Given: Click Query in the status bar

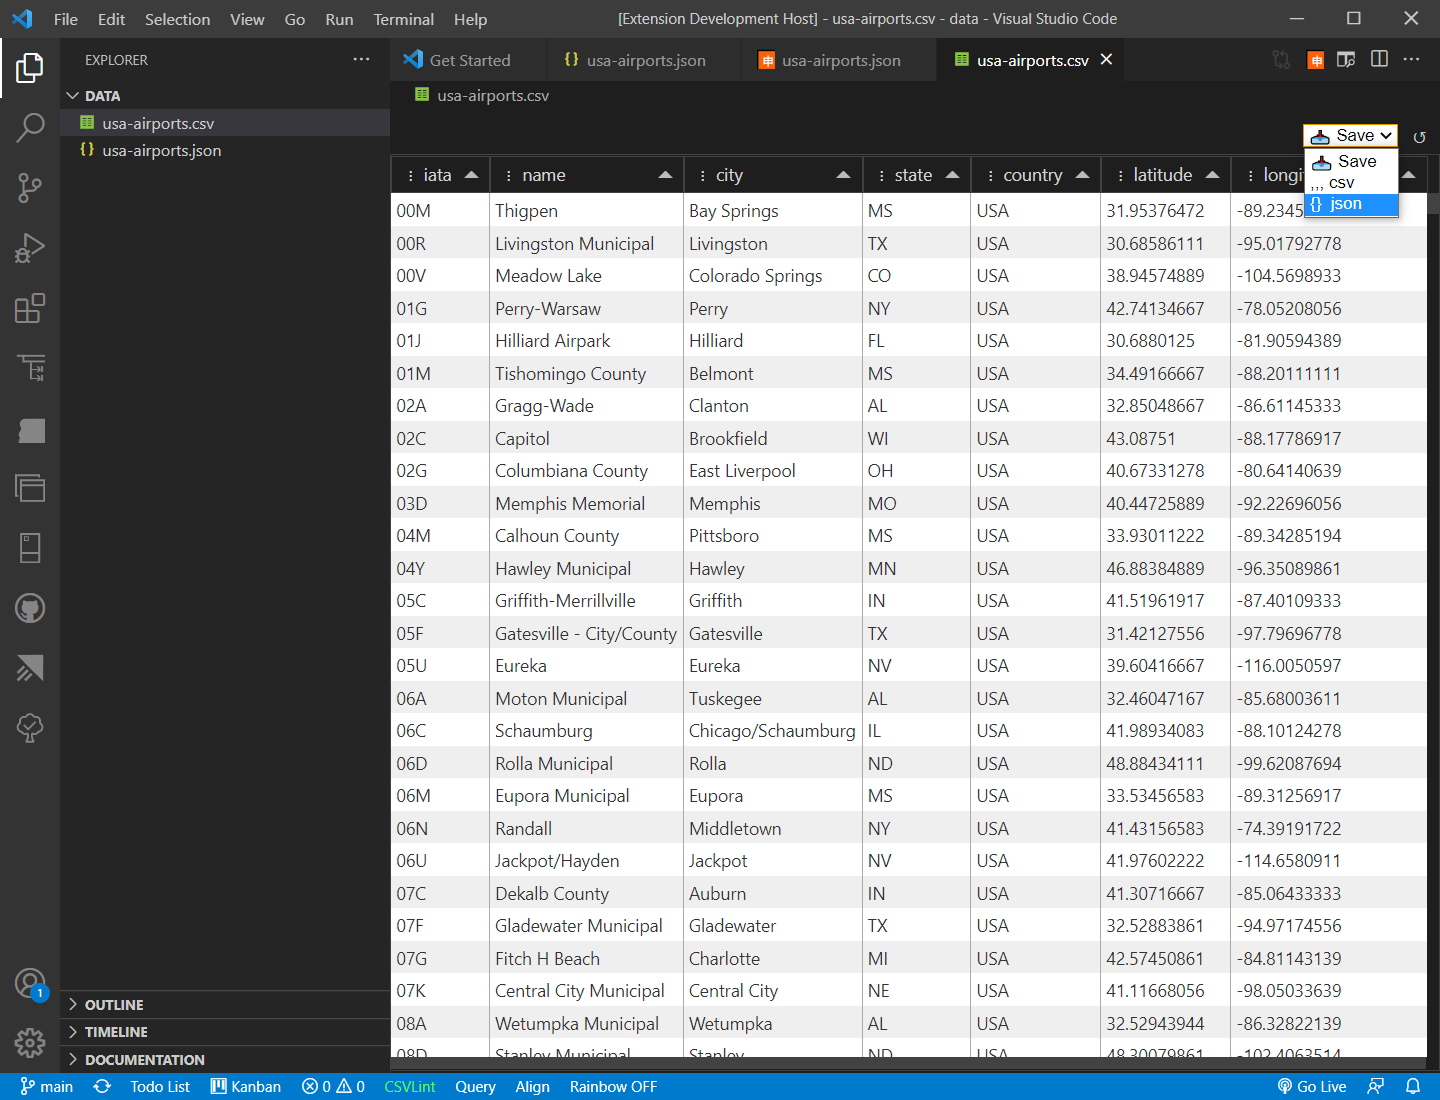Looking at the screenshot, I should click(x=475, y=1086).
